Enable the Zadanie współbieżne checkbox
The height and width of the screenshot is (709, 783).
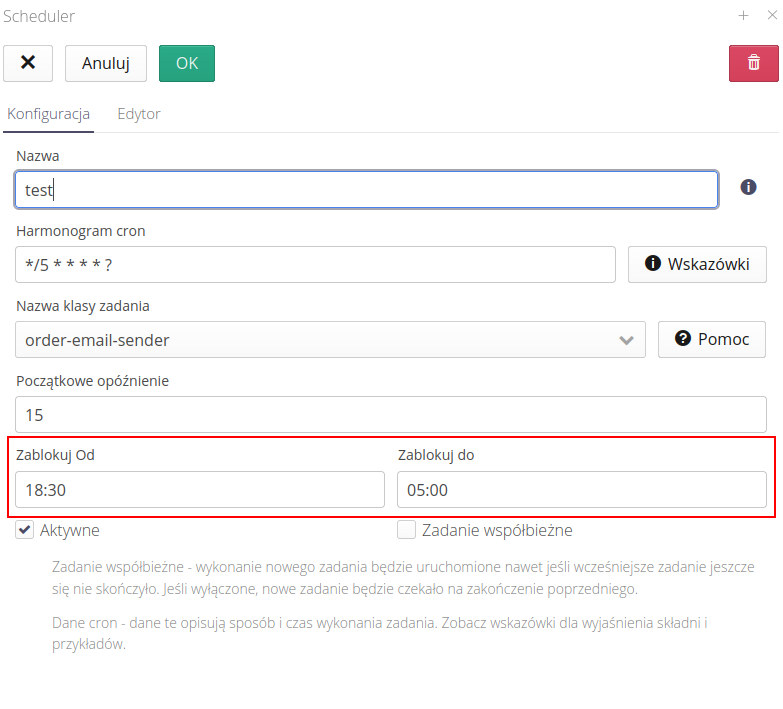[406, 530]
